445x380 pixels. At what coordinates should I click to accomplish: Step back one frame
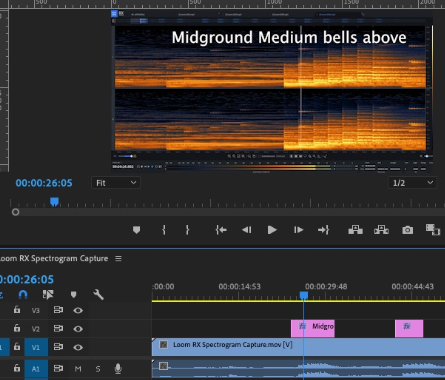pos(247,230)
